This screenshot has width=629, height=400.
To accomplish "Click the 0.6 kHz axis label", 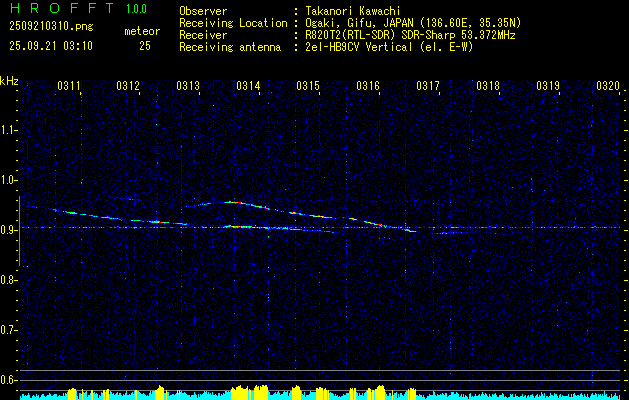I will coord(8,380).
